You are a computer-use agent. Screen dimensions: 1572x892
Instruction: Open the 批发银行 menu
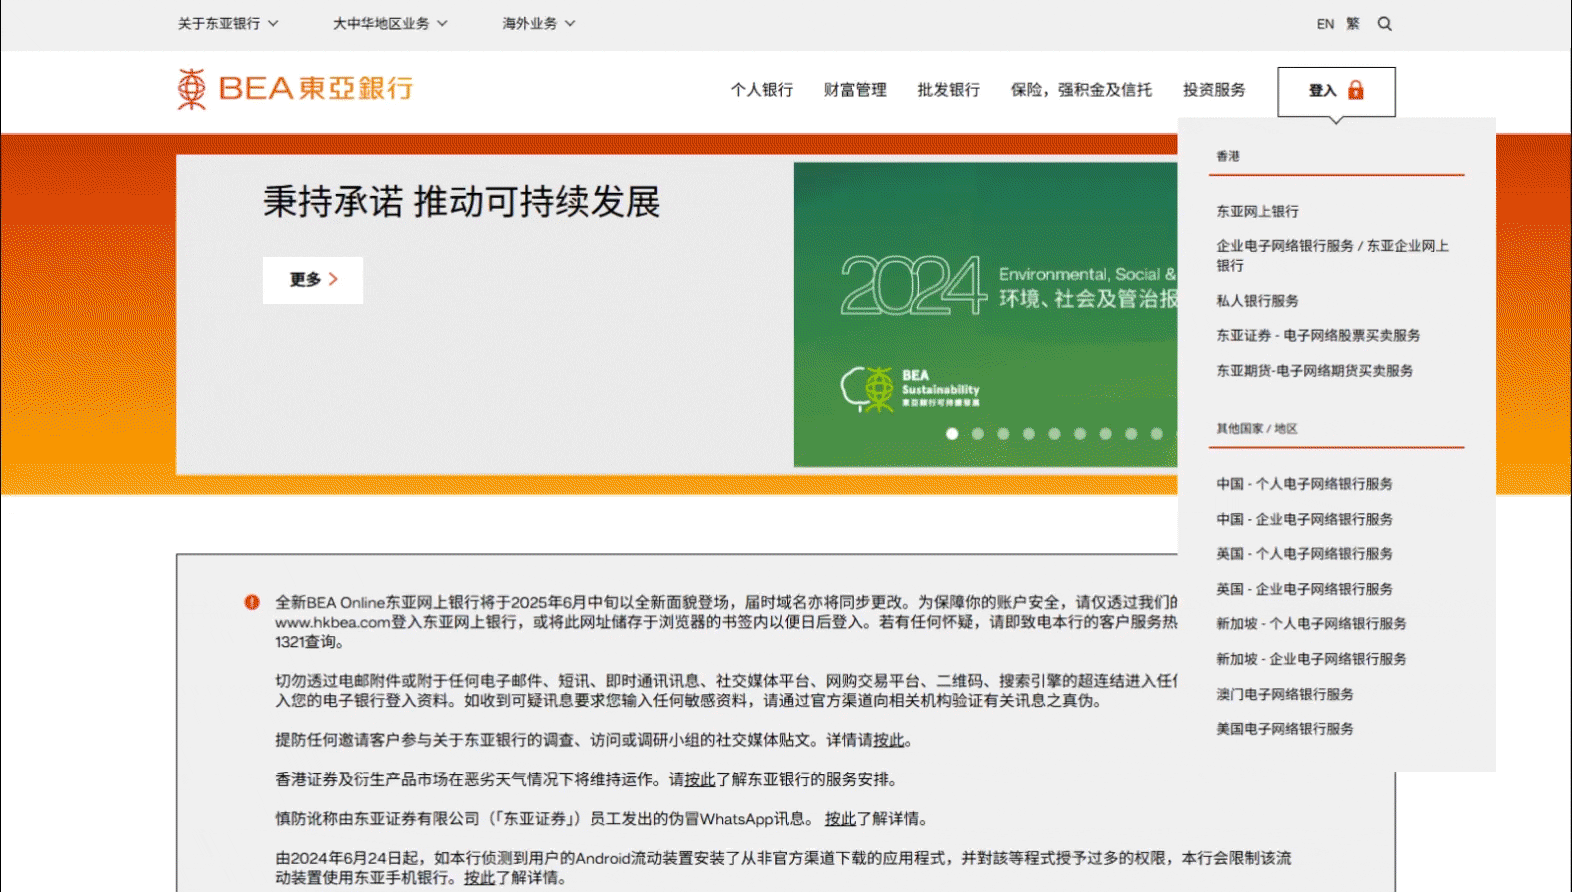(949, 90)
